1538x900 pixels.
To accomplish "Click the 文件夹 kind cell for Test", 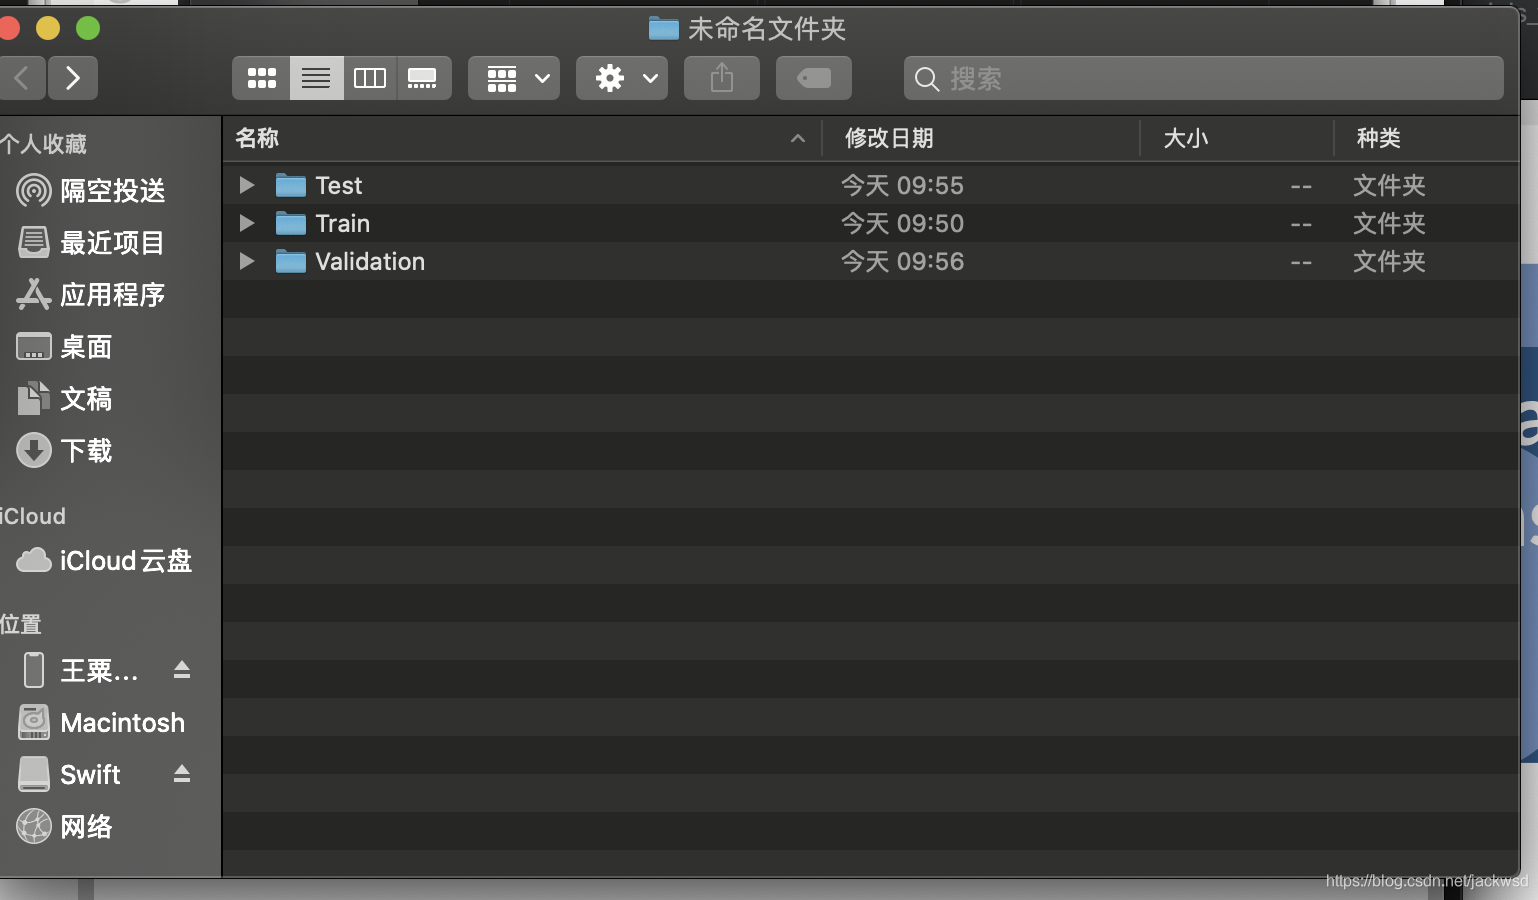I will point(1389,185).
